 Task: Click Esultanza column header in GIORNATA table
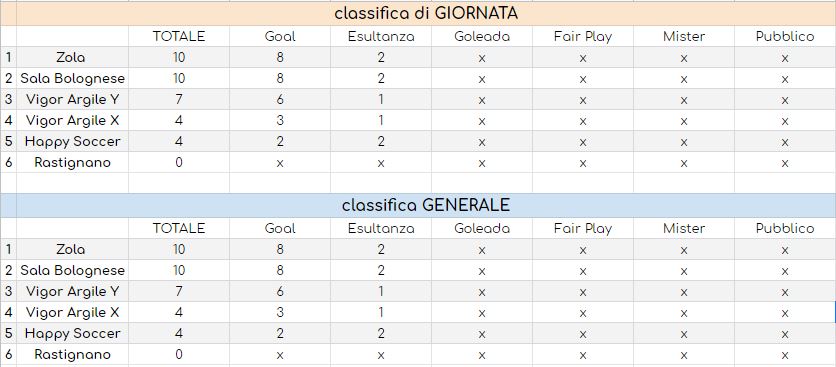(x=381, y=36)
